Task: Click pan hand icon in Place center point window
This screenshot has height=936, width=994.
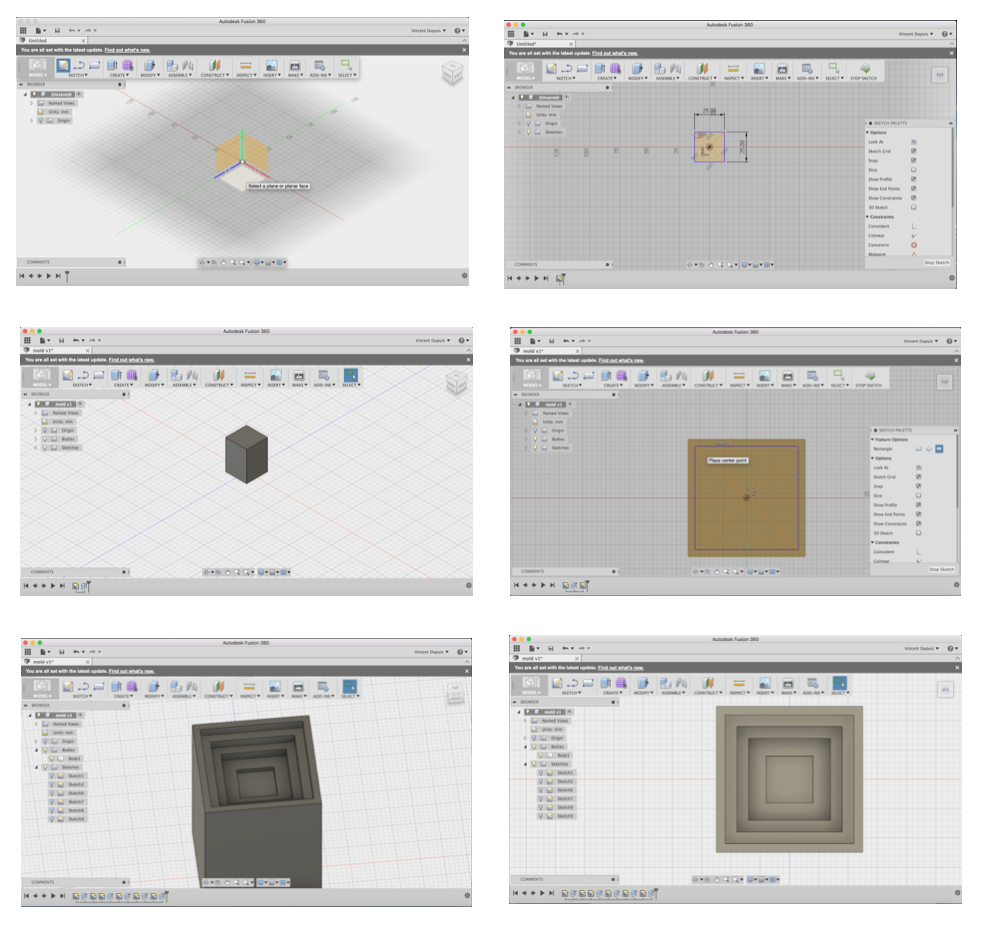Action: pos(717,572)
